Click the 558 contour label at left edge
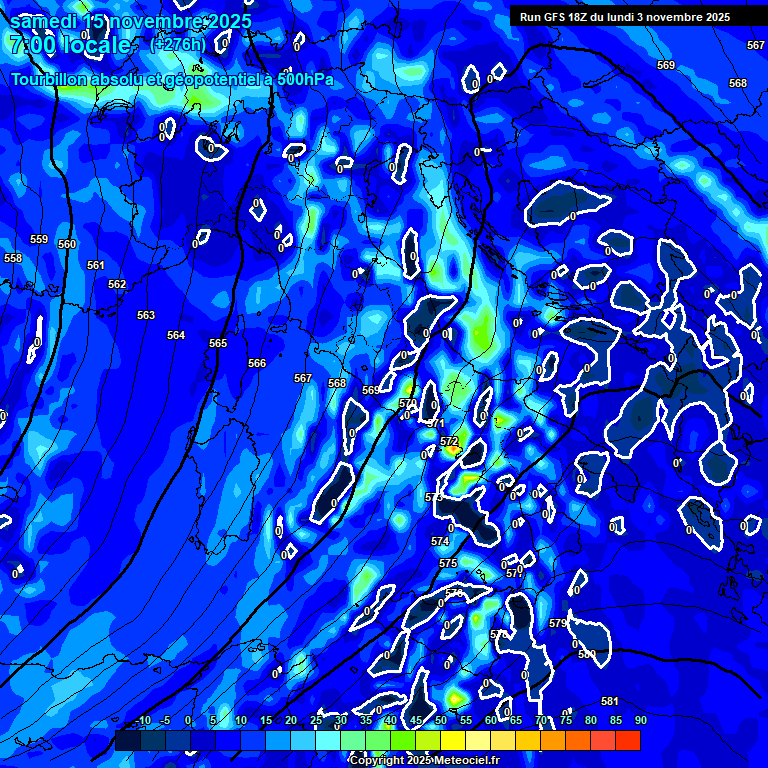The height and width of the screenshot is (768, 768). pyautogui.click(x=13, y=258)
